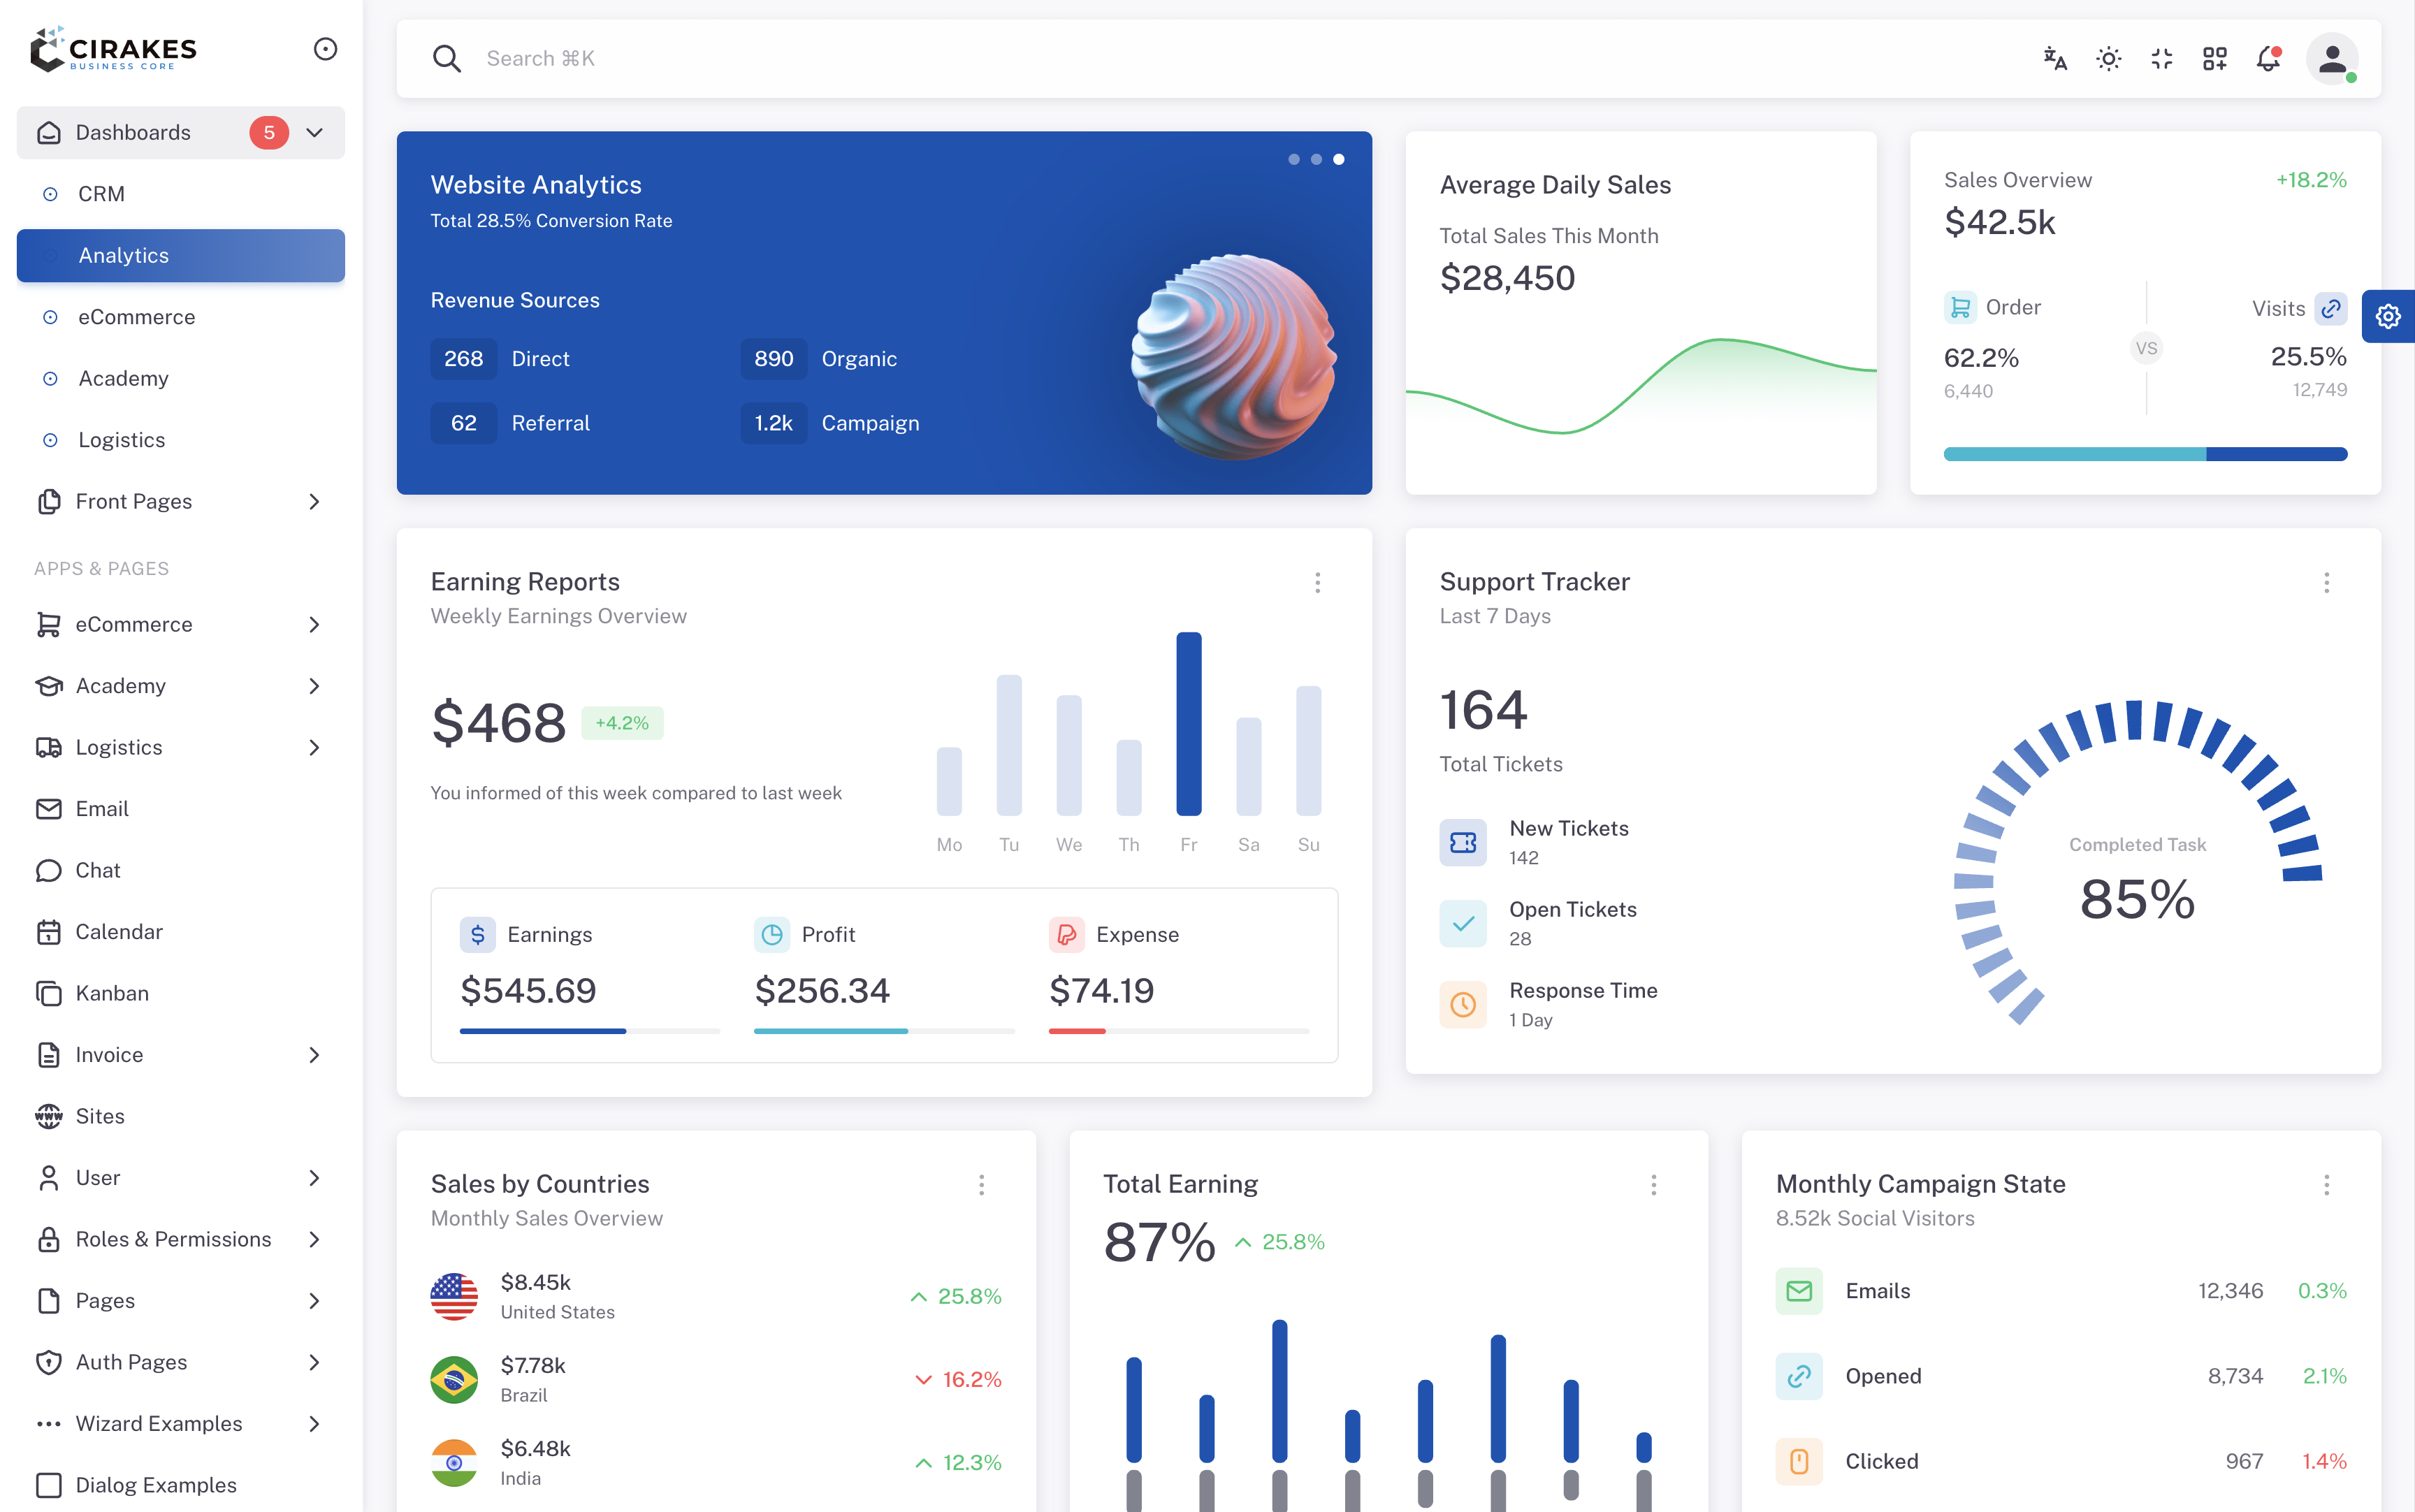Toggle the Visits link icon in Sales Overview
Viewport: 2415px width, 1512px height.
2331,308
